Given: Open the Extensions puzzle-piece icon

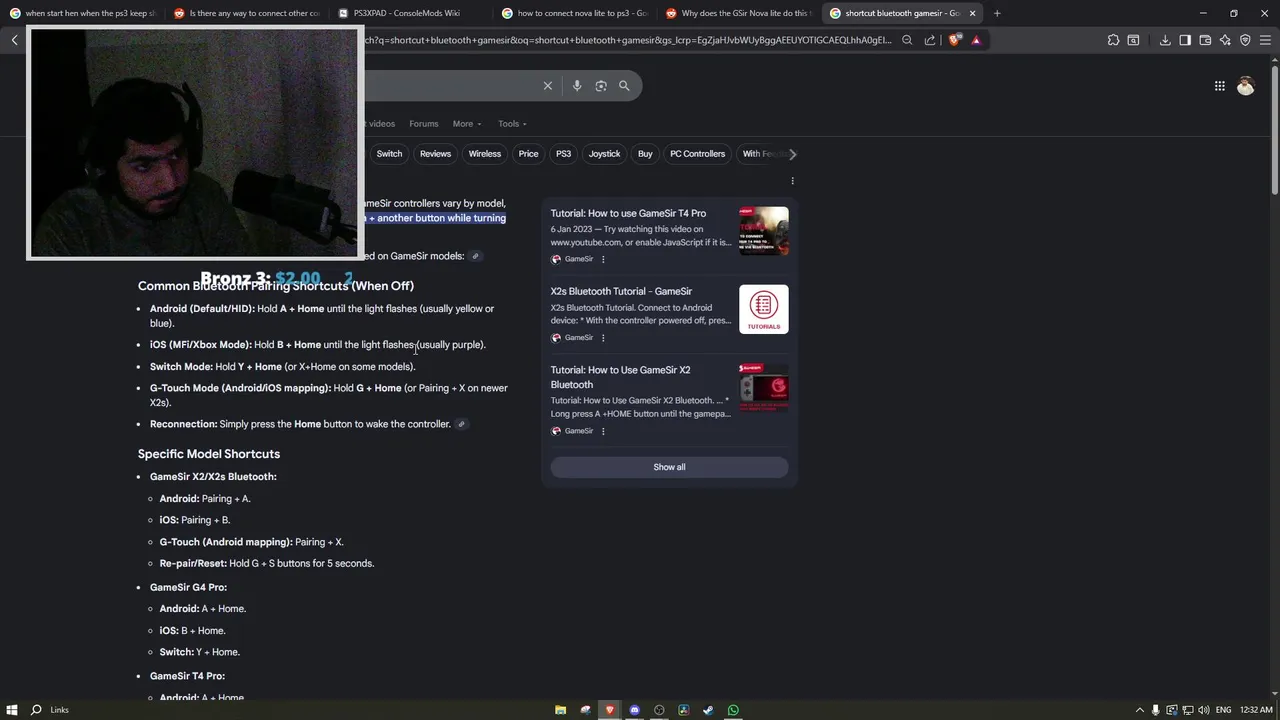Looking at the screenshot, I should coord(1113,40).
